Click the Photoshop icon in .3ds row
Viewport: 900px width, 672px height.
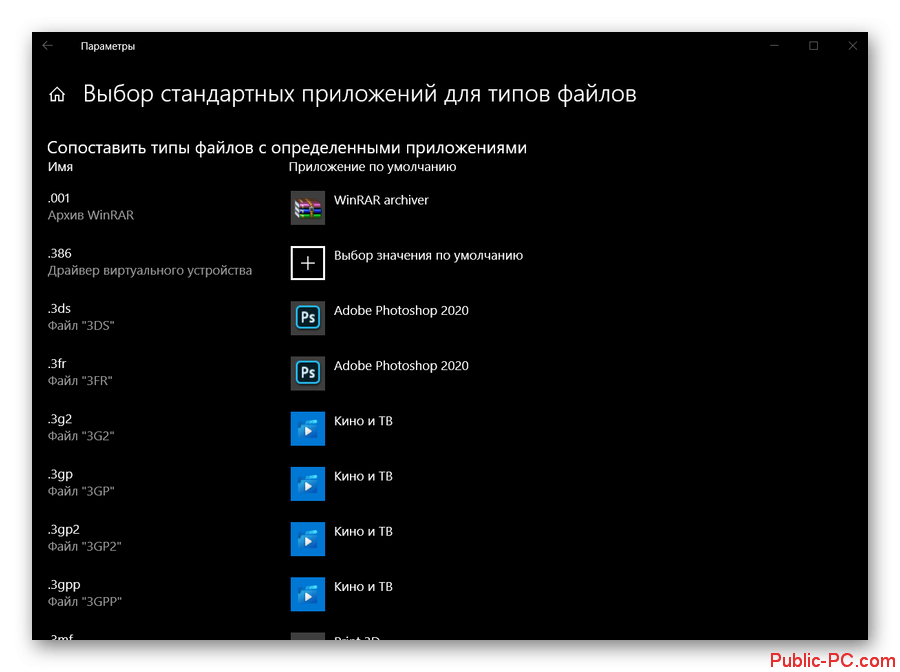pos(308,318)
